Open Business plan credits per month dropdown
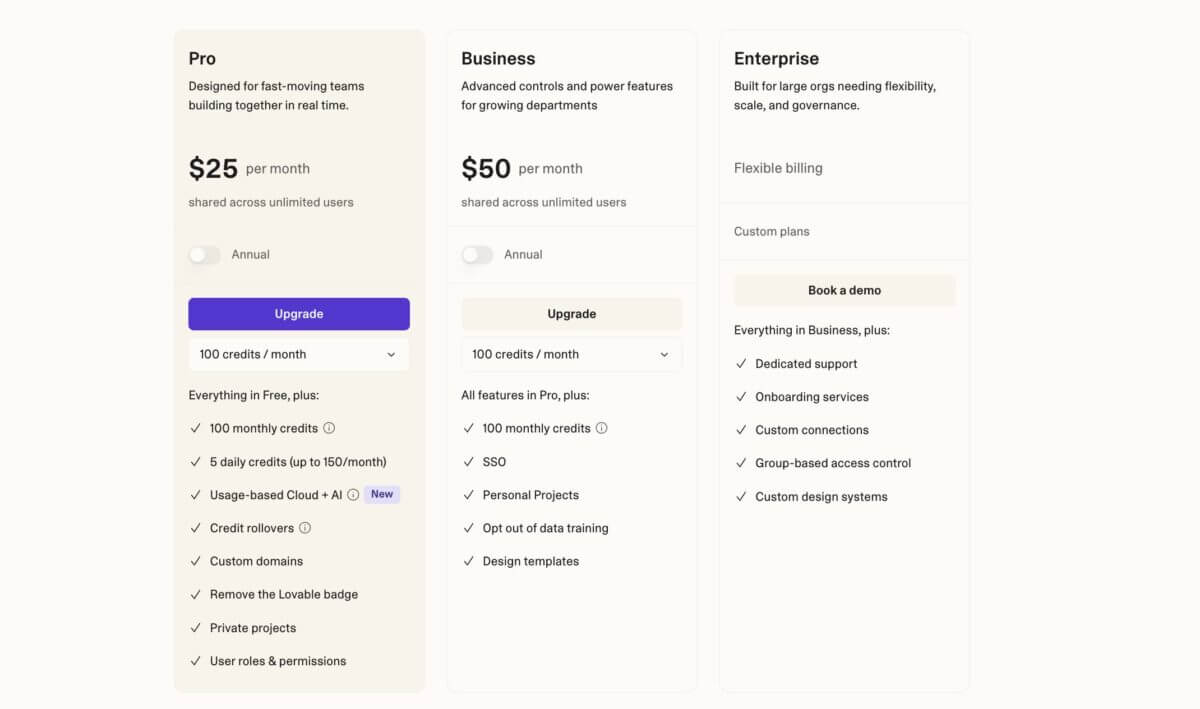1200x709 pixels. pyautogui.click(x=571, y=354)
